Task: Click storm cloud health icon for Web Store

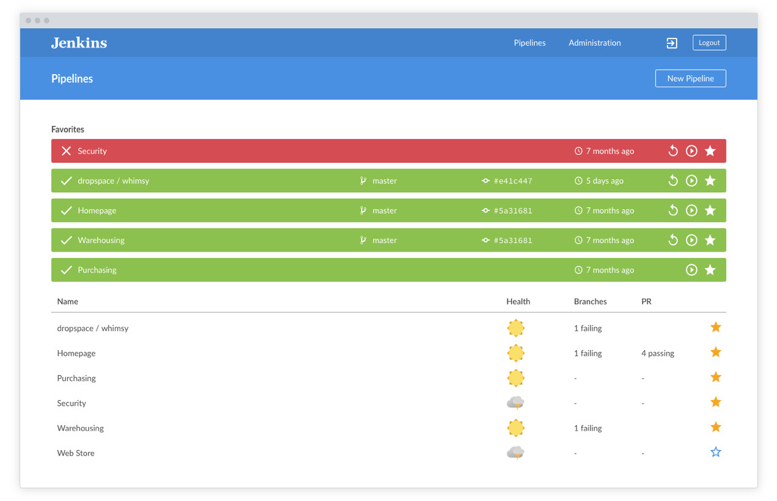Action: point(515,453)
